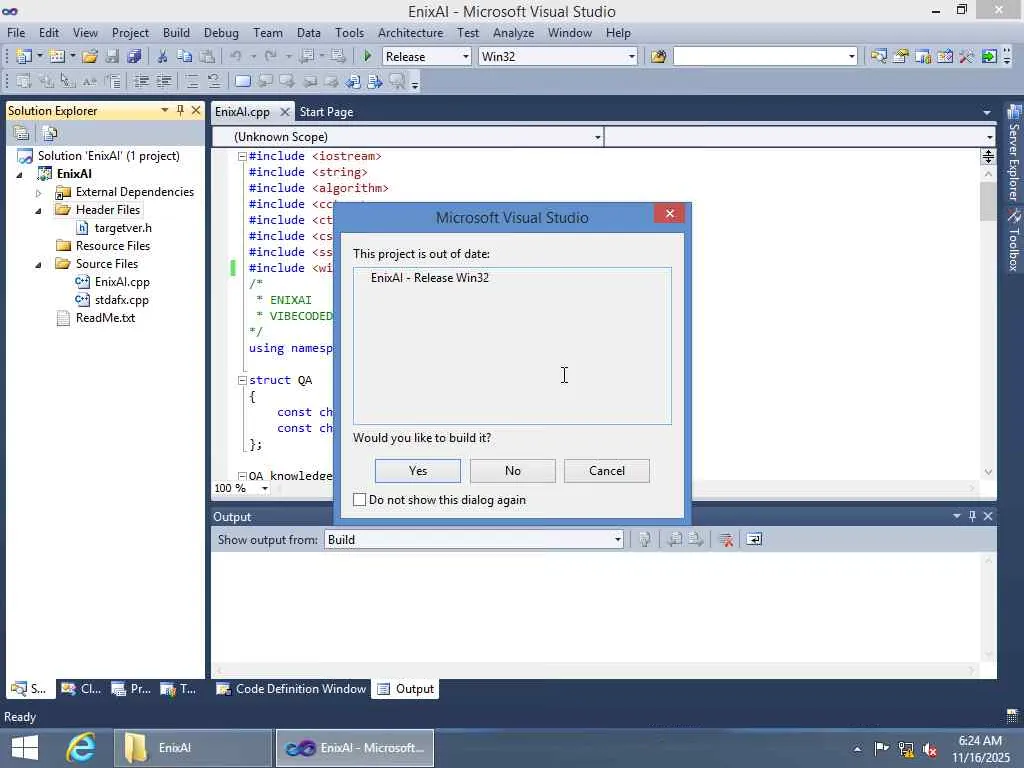Click No in the build dialog

[x=513, y=471]
